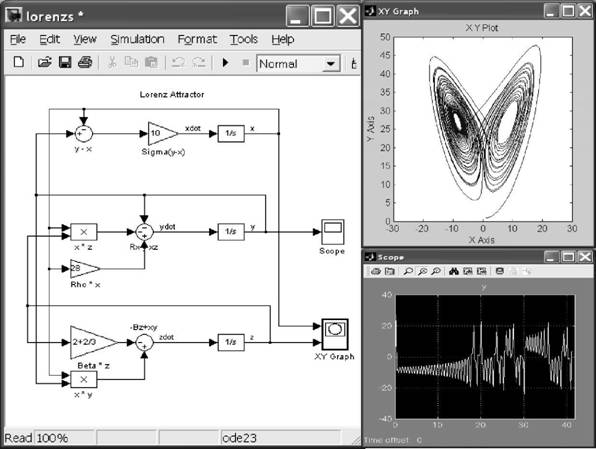This screenshot has height=449, width=596.
Task: Click the x*z product block
Action: (x=84, y=232)
